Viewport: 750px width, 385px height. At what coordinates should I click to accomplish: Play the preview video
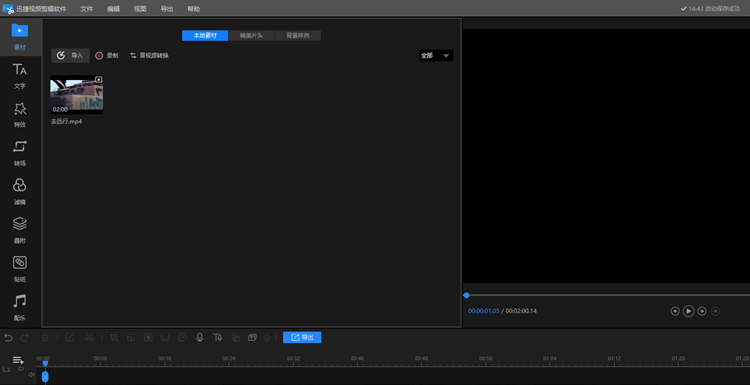pos(688,311)
